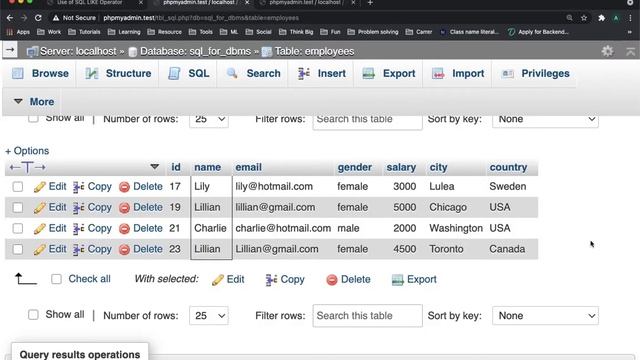Click With selected Edit button
Screen dimensions: 640x360
228,280
